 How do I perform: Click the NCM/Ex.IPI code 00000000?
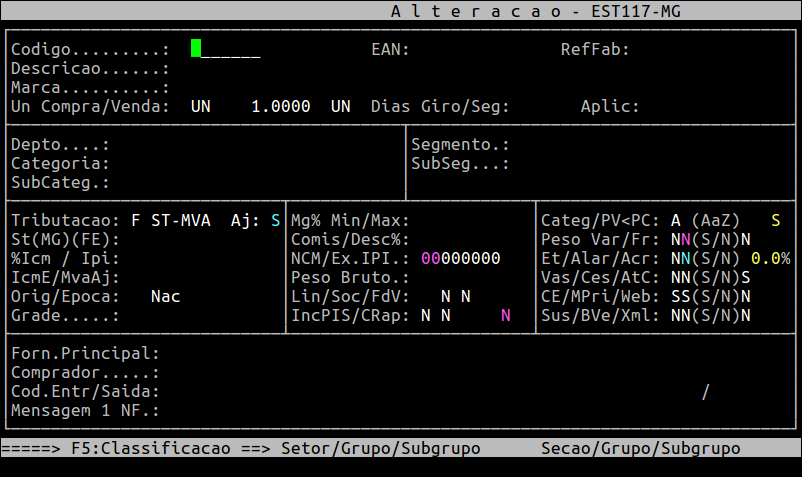tap(460, 258)
